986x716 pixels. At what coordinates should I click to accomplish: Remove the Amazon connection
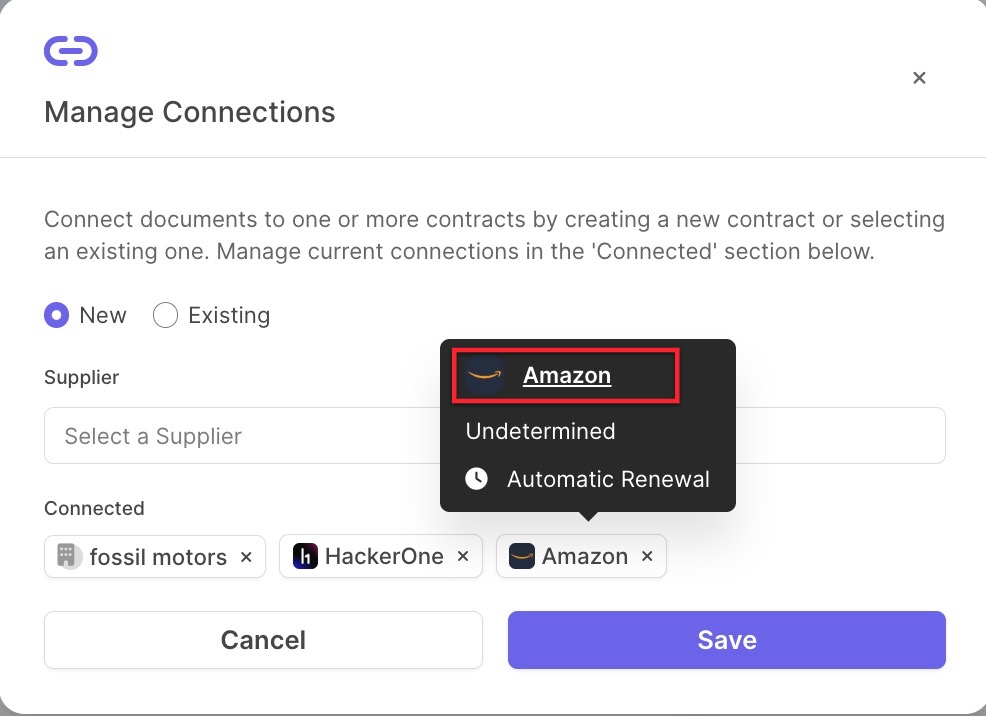coord(647,556)
